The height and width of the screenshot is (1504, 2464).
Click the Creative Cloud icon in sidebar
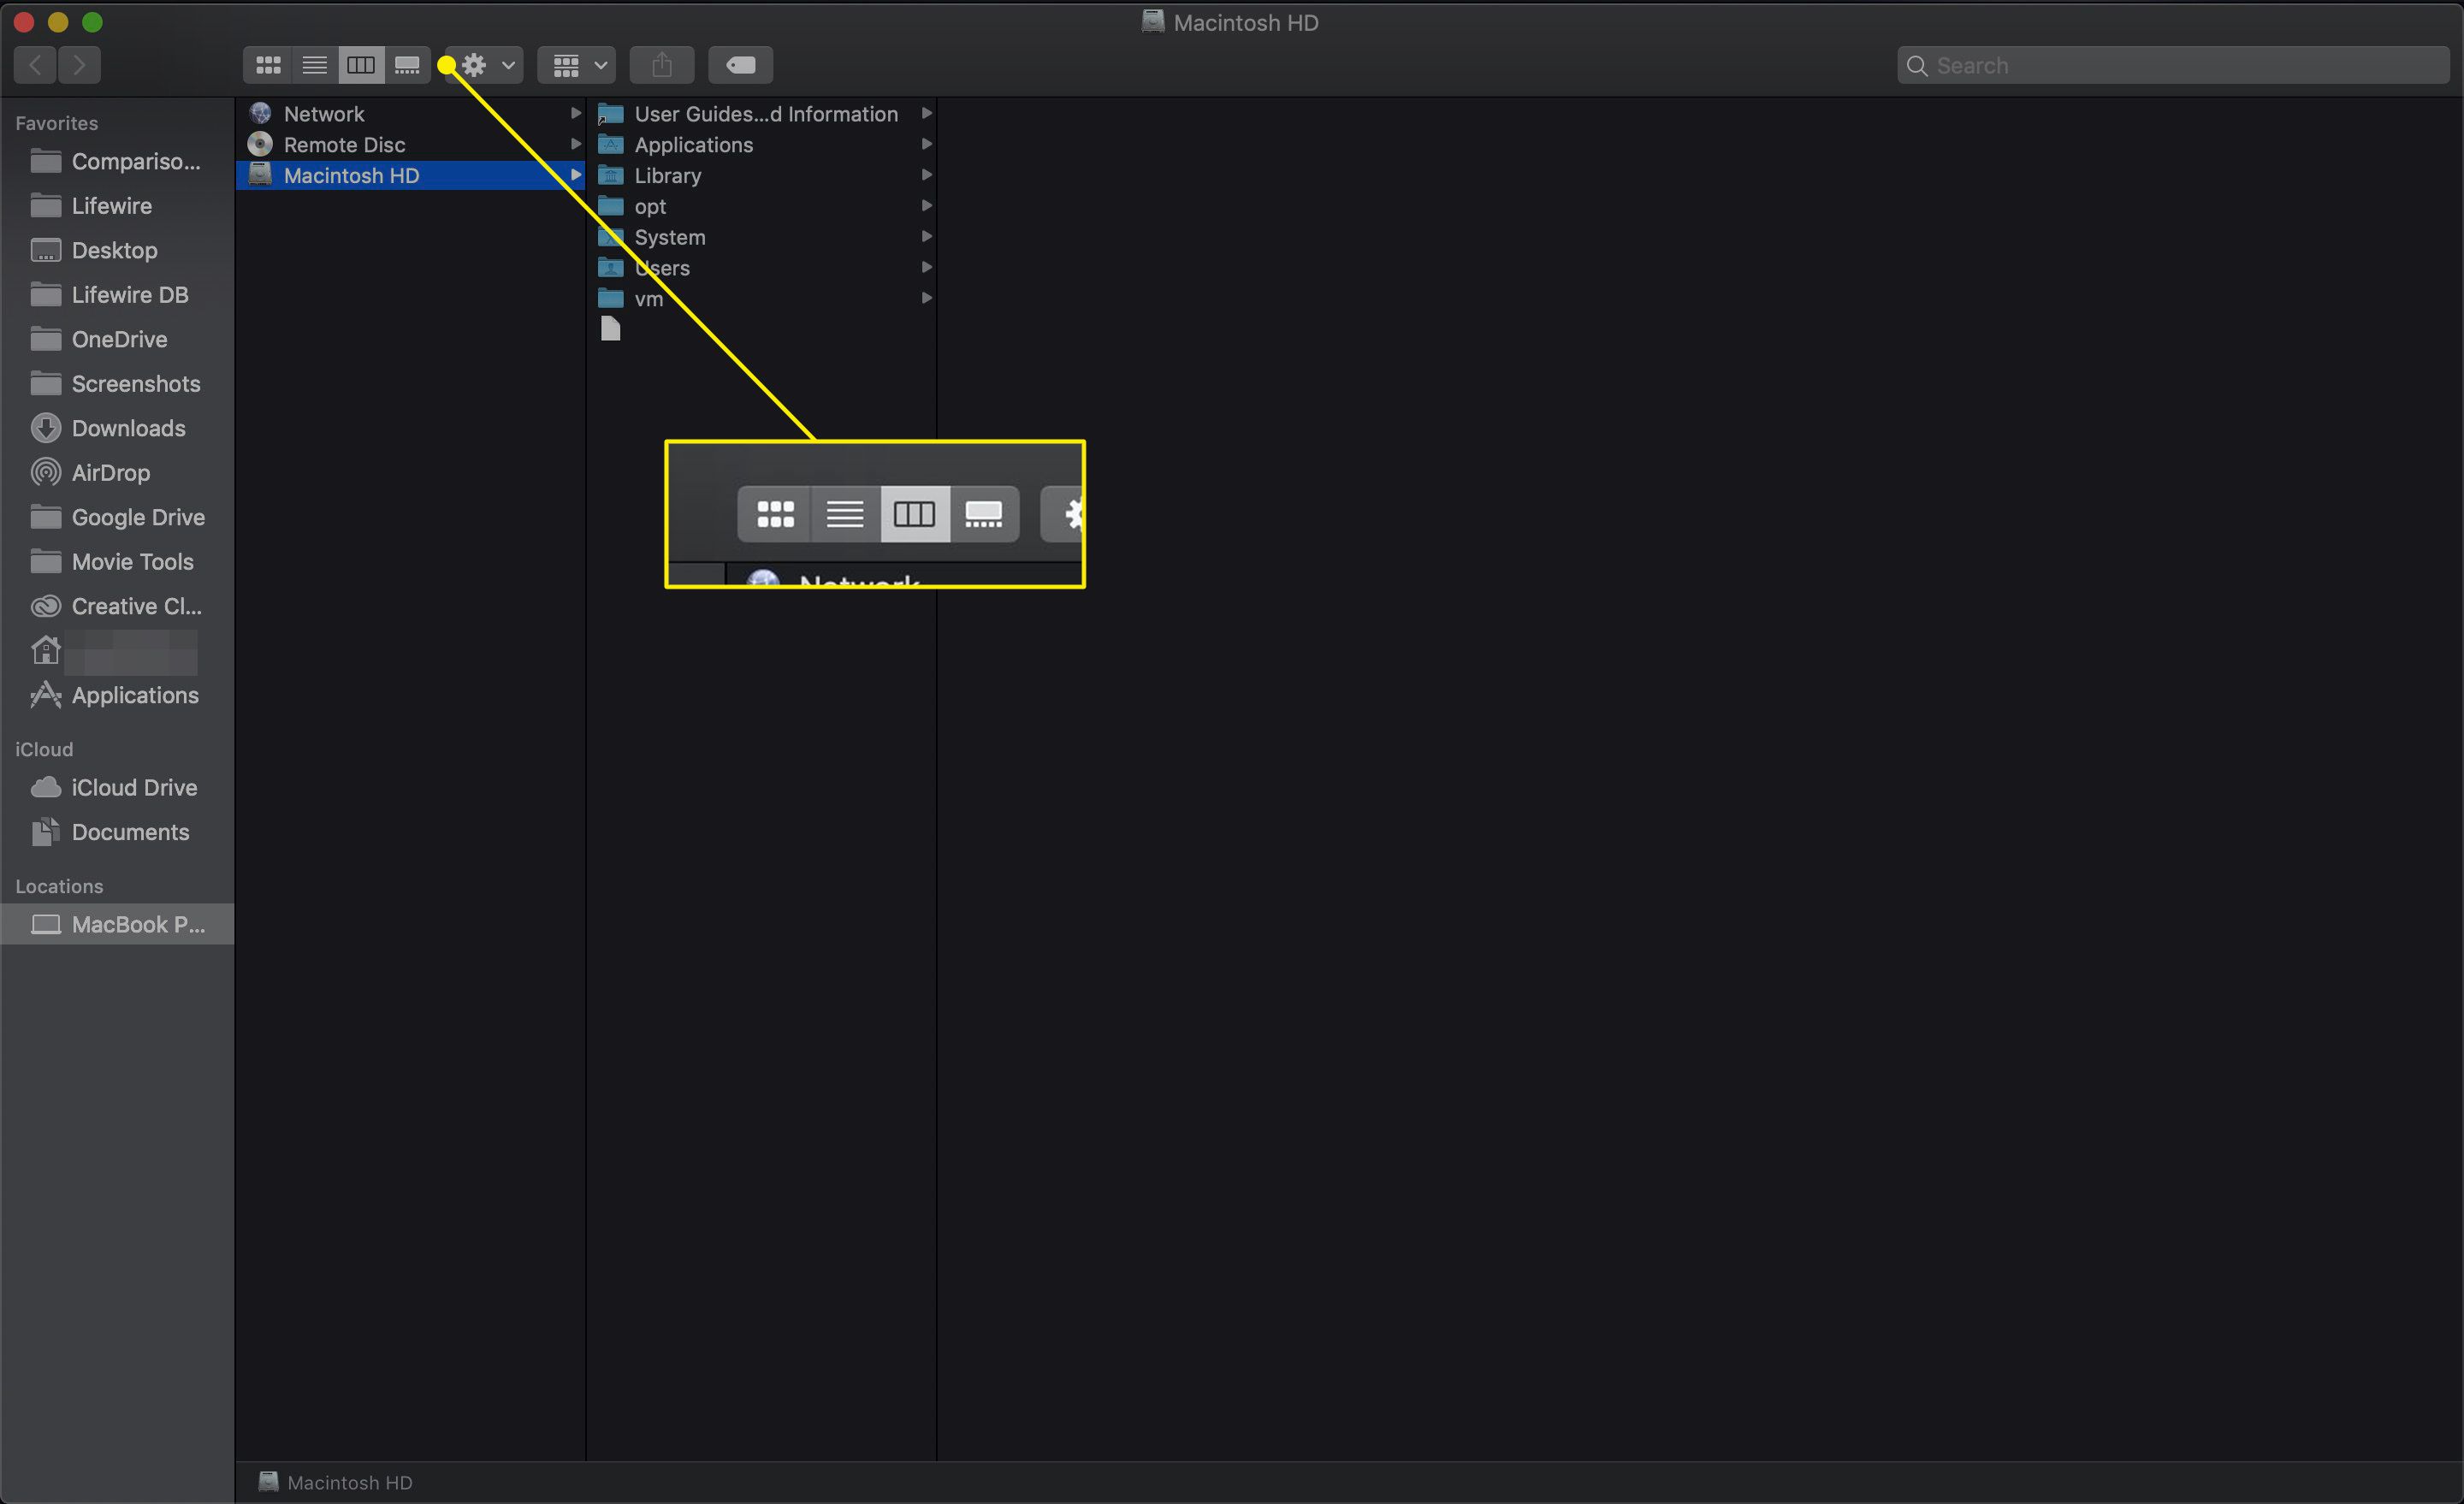coord(45,606)
